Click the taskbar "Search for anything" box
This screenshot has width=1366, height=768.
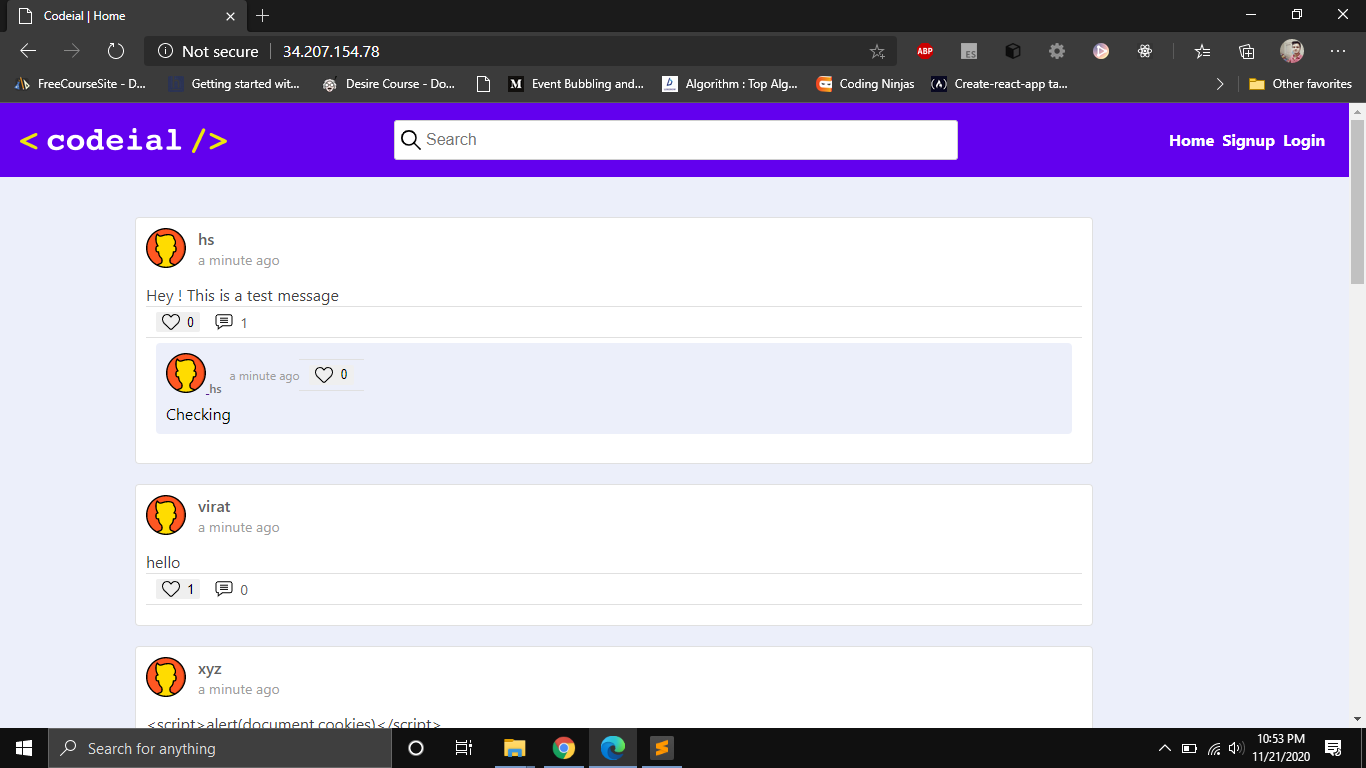[x=220, y=748]
